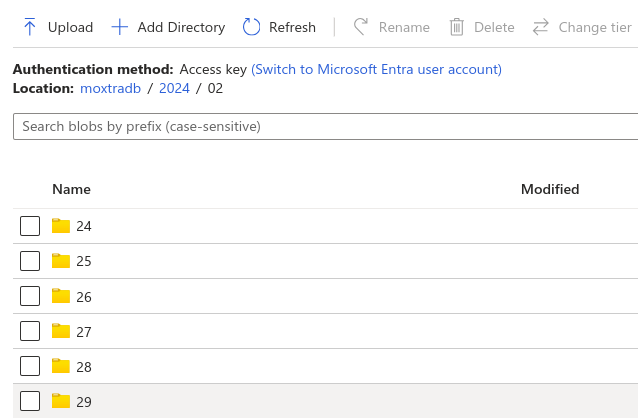Open folder icon for 25
638x418 pixels.
point(61,261)
